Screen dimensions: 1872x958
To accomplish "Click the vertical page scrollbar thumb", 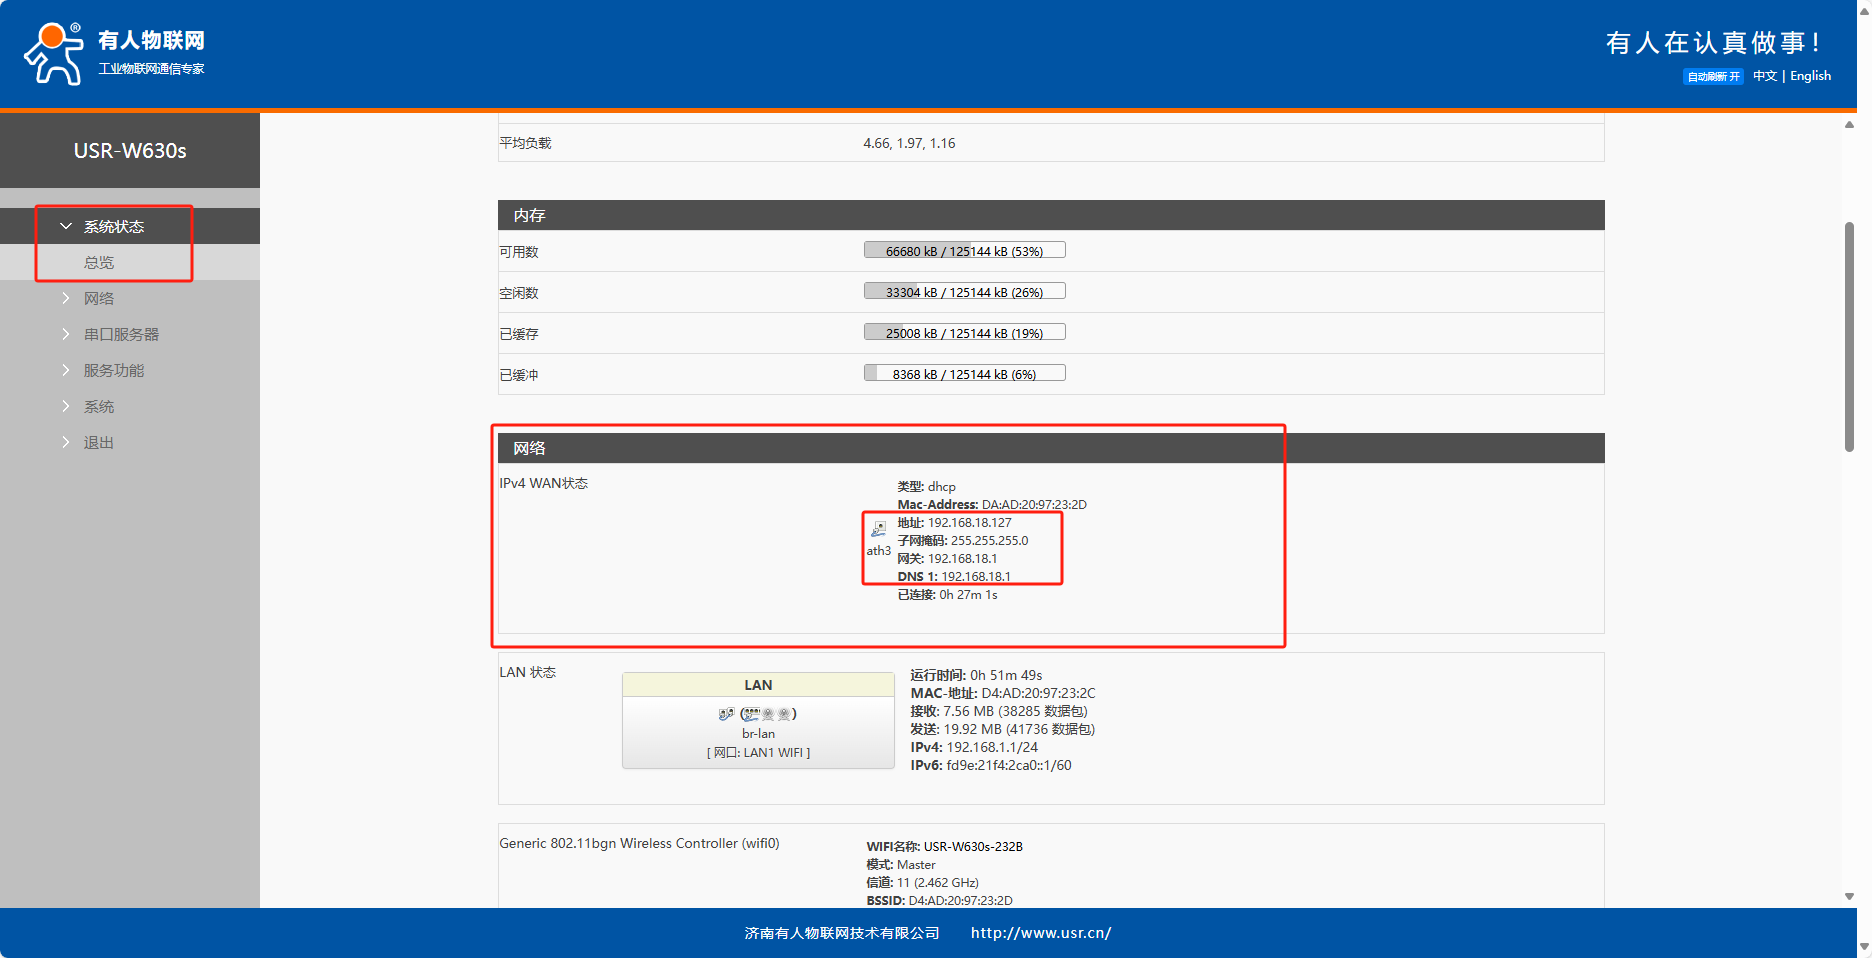I will pyautogui.click(x=1849, y=337).
